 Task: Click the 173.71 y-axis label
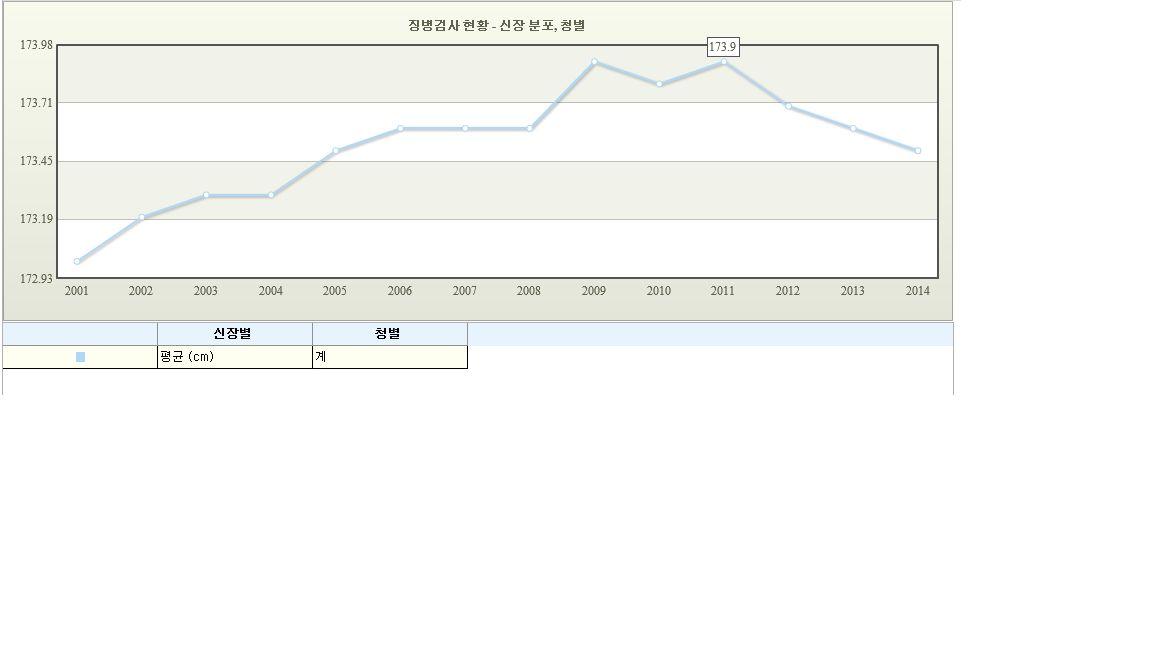click(36, 103)
